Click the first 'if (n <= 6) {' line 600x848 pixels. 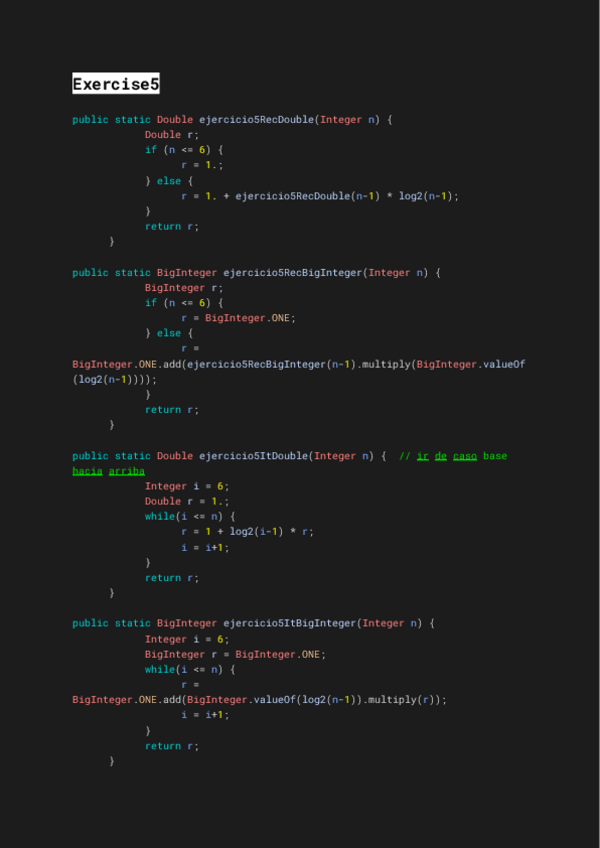[x=184, y=150]
